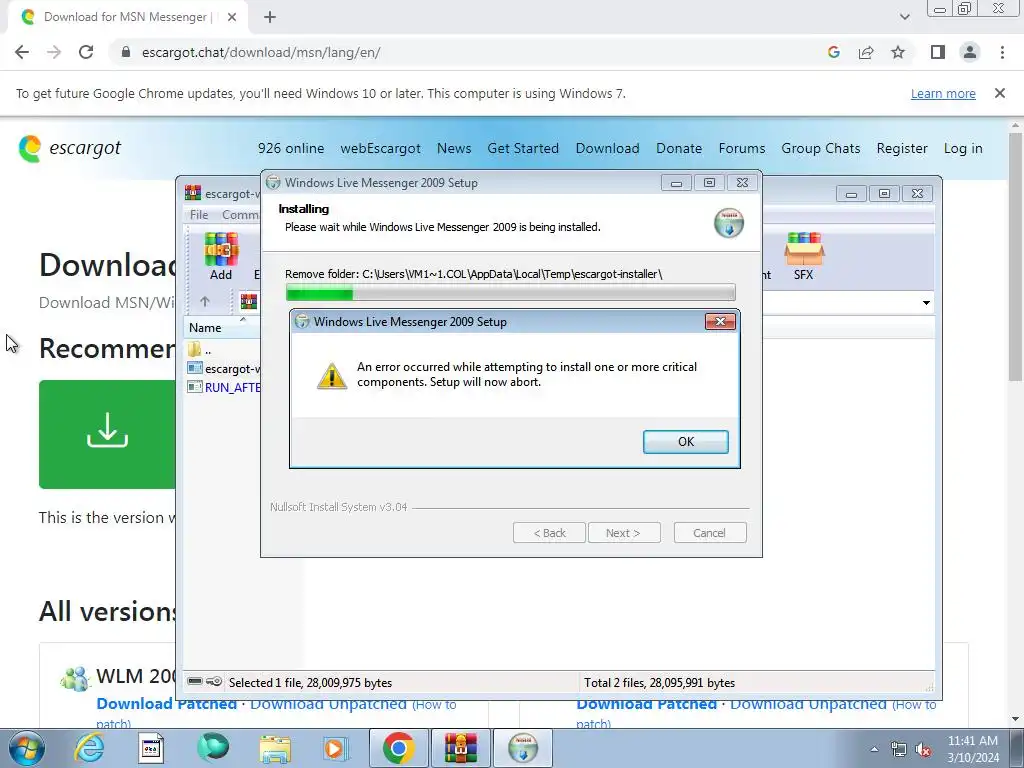Go up one folder in WinRAR
1024x768 pixels.
point(204,301)
